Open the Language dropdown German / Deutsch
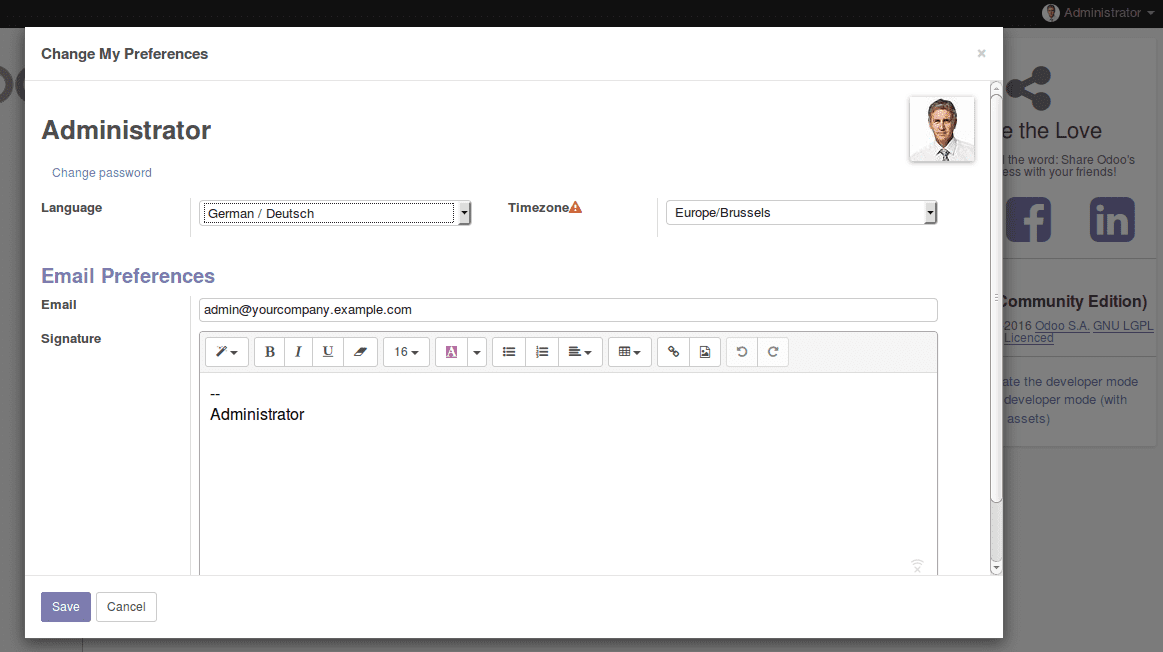The width and height of the screenshot is (1163, 652). (335, 214)
